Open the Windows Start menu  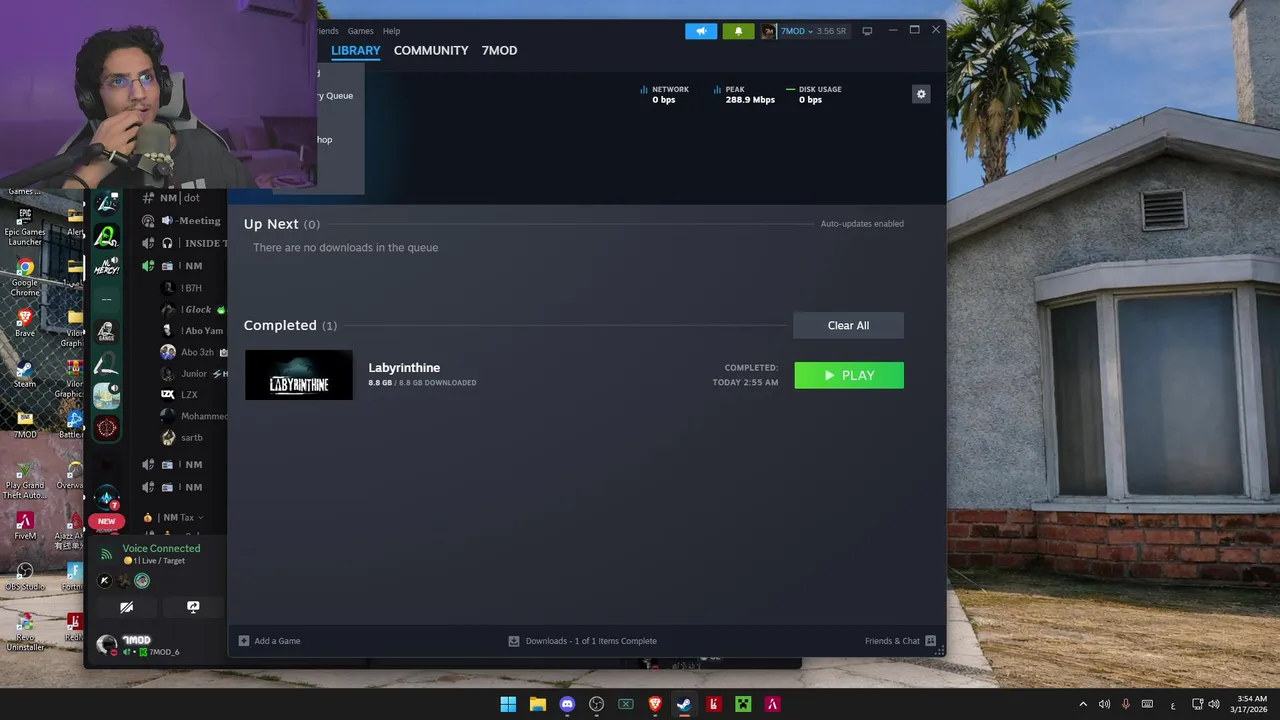[x=508, y=704]
